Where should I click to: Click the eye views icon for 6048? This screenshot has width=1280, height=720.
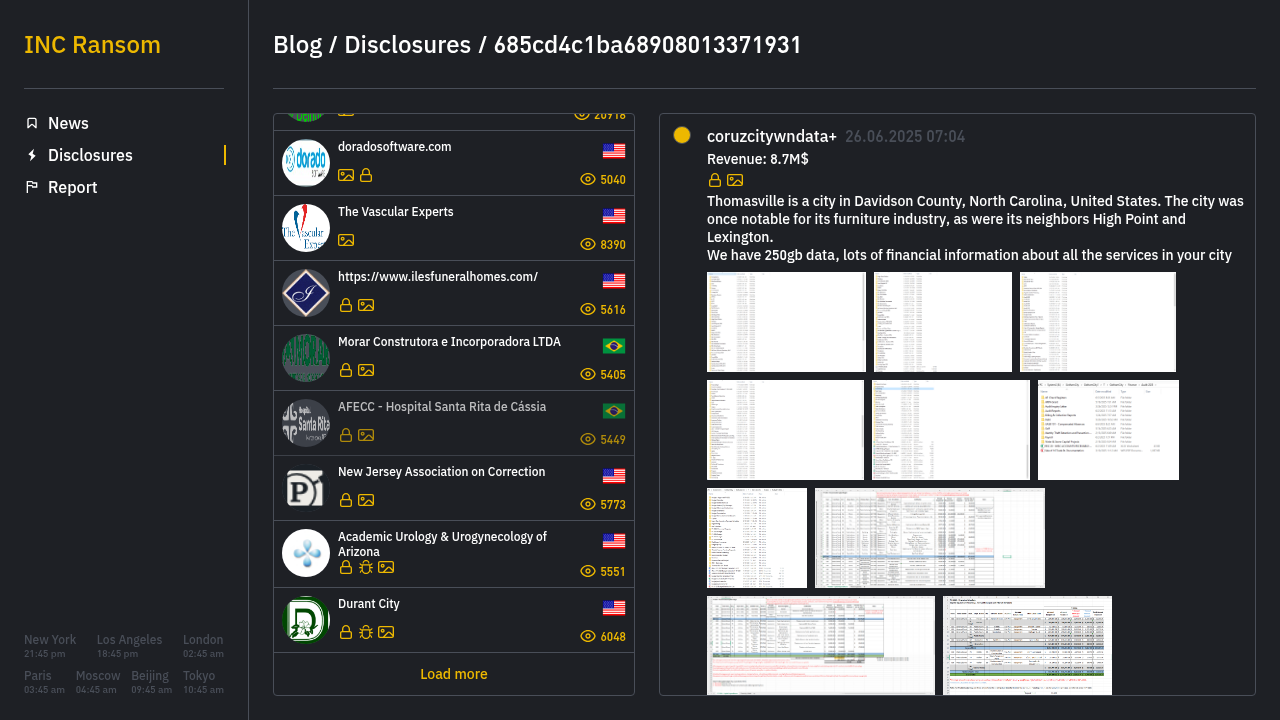588,637
